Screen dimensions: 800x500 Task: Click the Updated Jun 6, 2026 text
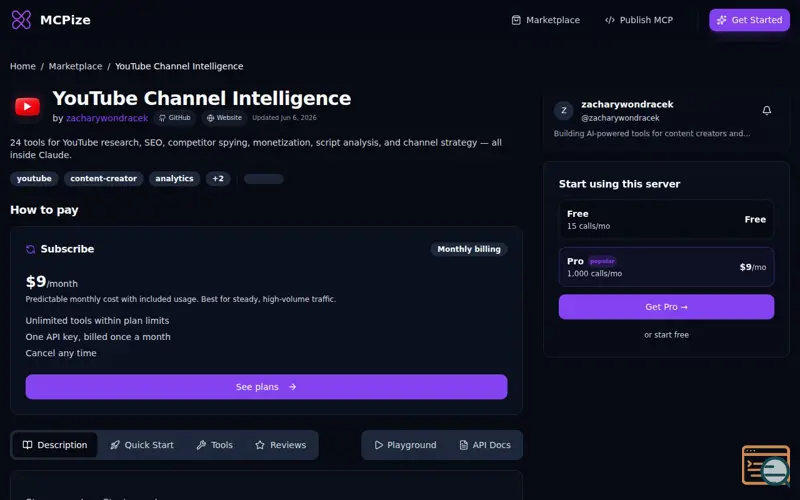point(284,118)
